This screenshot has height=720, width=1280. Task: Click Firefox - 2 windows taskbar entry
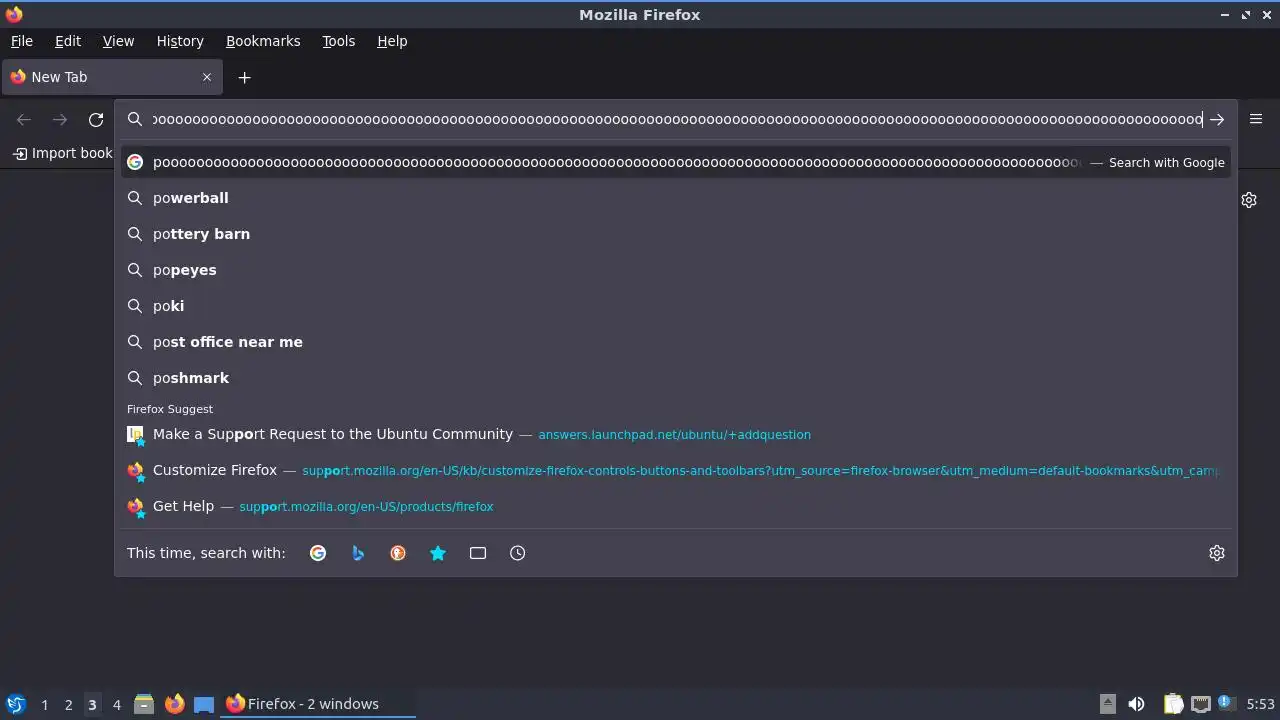318,704
